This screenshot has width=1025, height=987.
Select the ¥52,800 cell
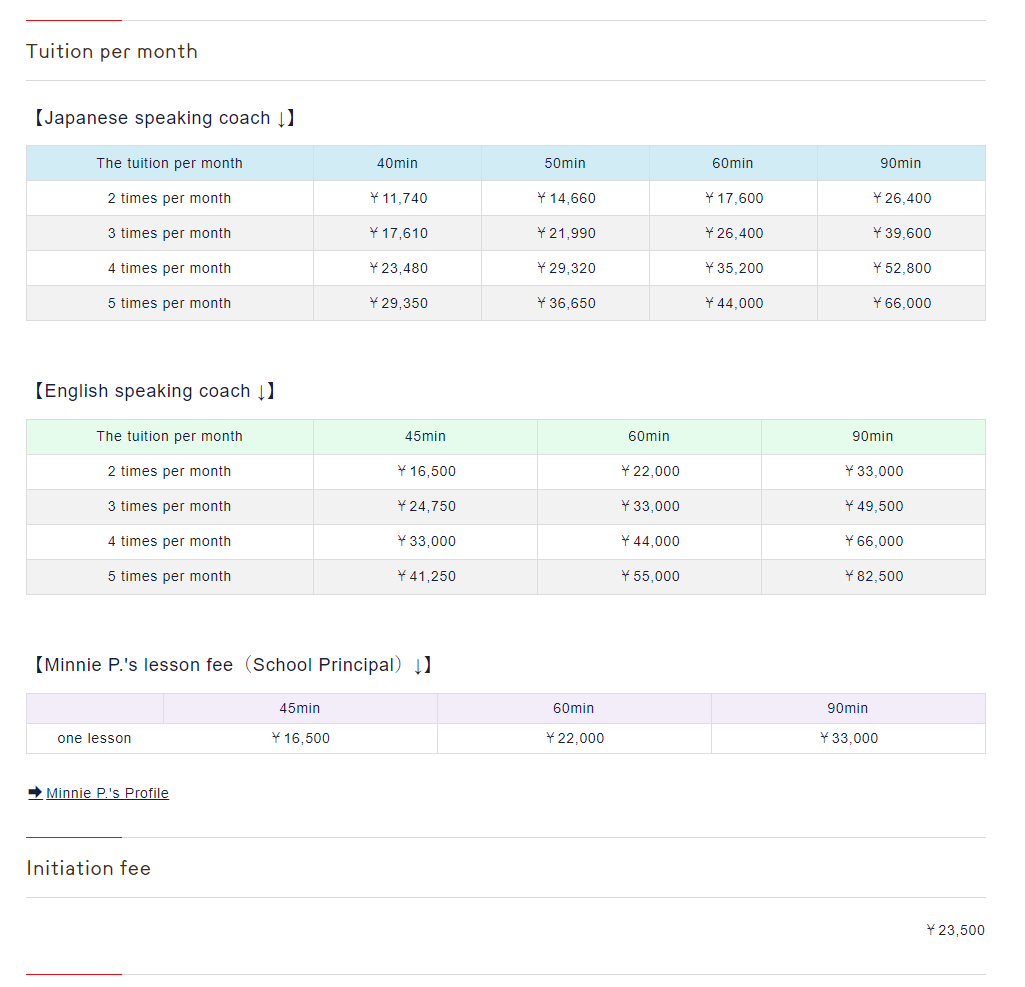click(x=901, y=269)
